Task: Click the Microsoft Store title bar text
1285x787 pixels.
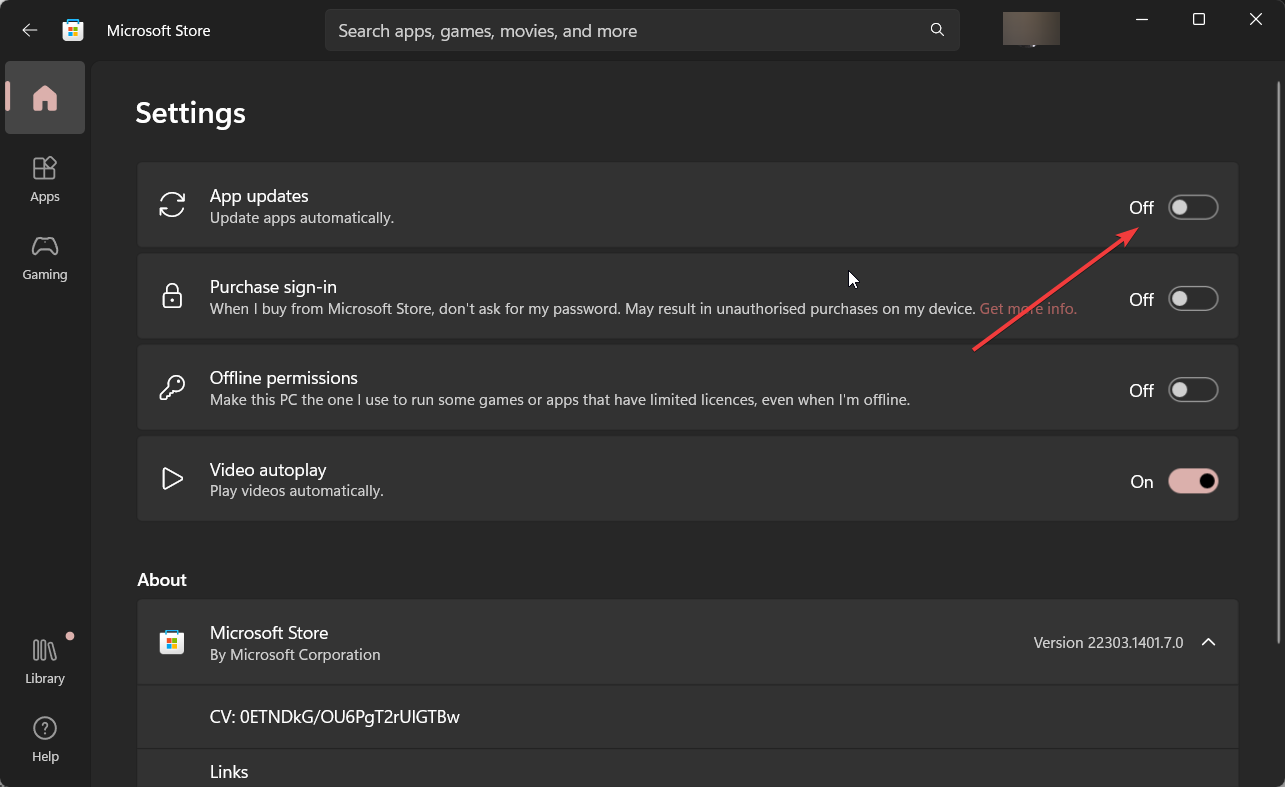Action: 159,31
